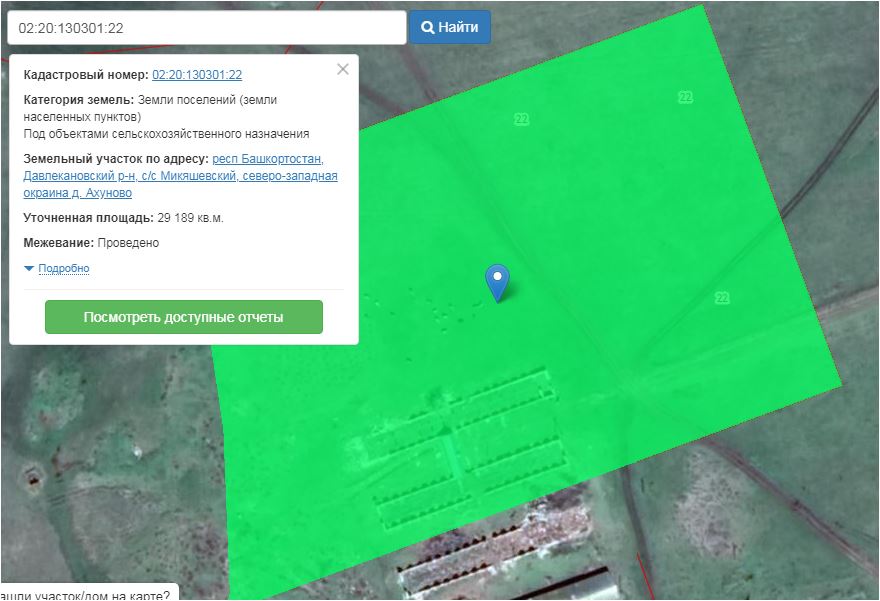Click the Уточненная площадь value 29 189 кв.м.
The image size is (880, 601).
(190, 218)
